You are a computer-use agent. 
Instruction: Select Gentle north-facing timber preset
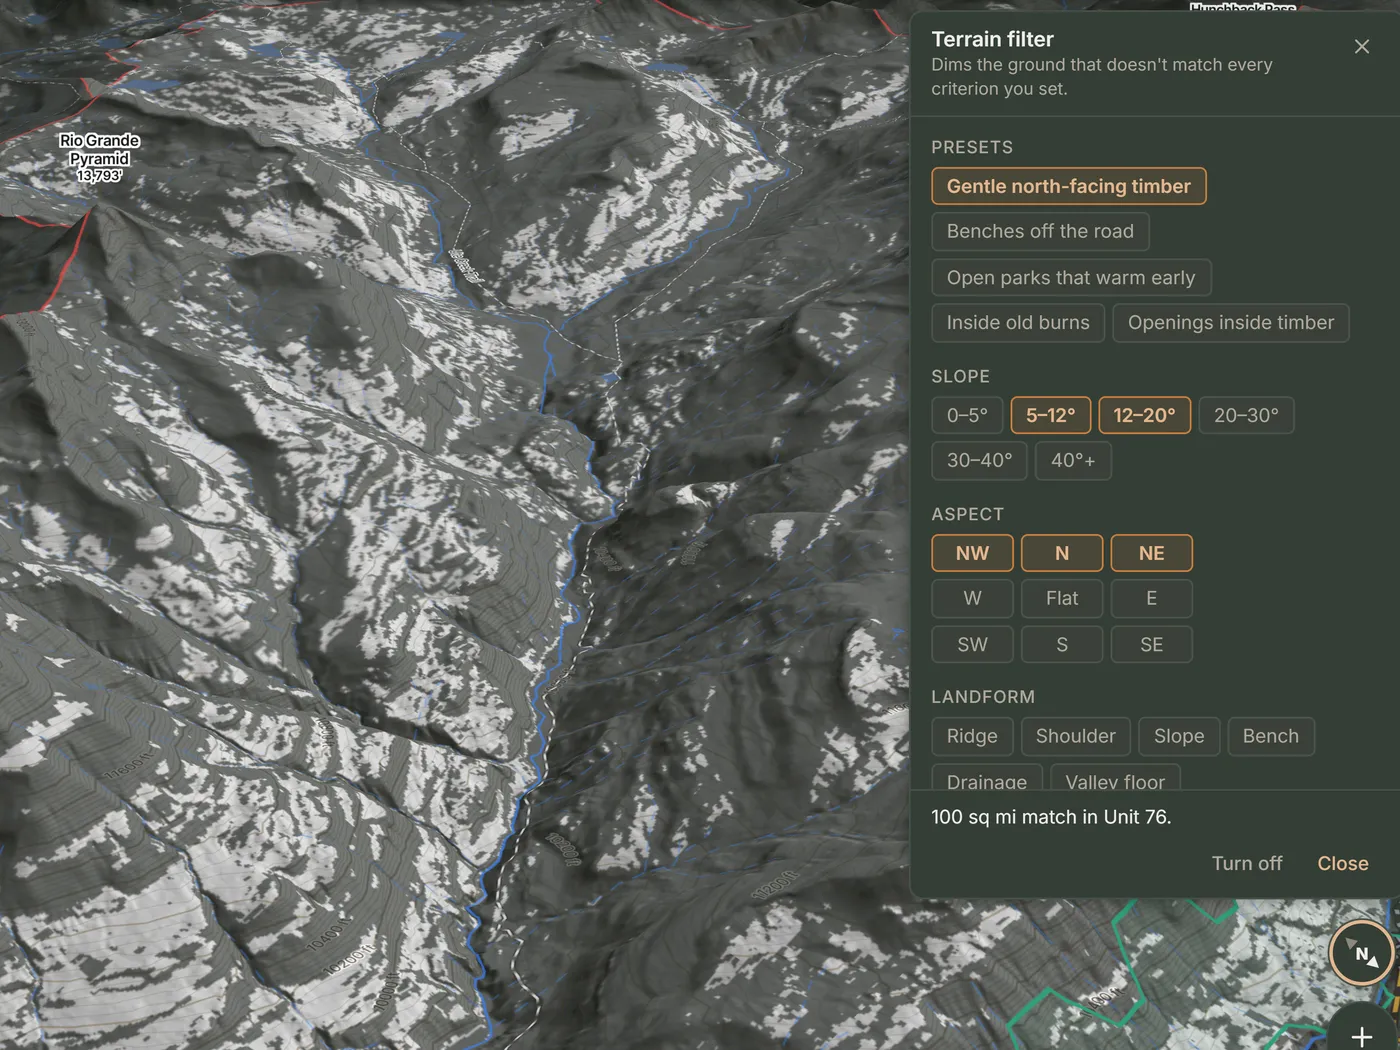click(1068, 186)
